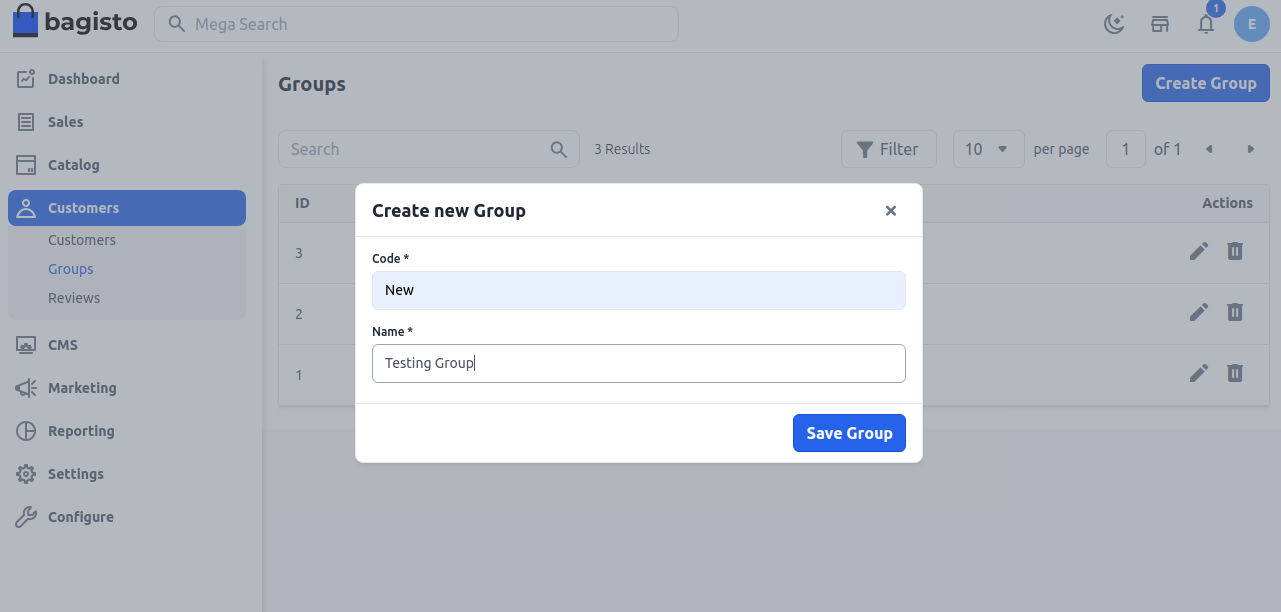Image resolution: width=1281 pixels, height=612 pixels.
Task: Click inside the Name field of the modal
Action: point(639,363)
